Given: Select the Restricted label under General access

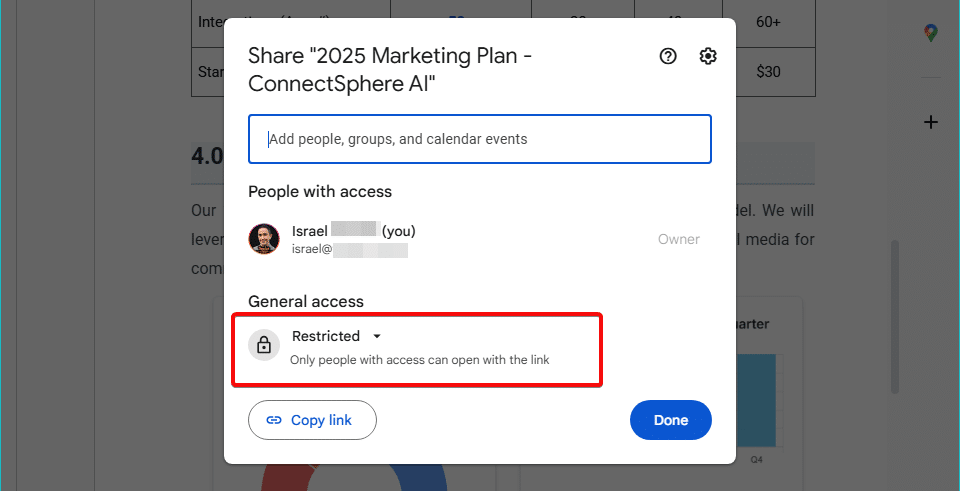Looking at the screenshot, I should click(326, 336).
